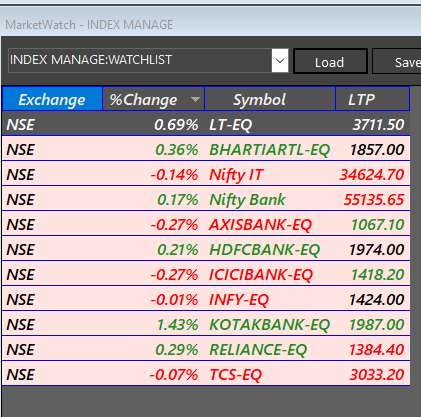This screenshot has width=421, height=417.
Task: Select the HDFCBANK-EQ symbol cell
Action: (269, 249)
